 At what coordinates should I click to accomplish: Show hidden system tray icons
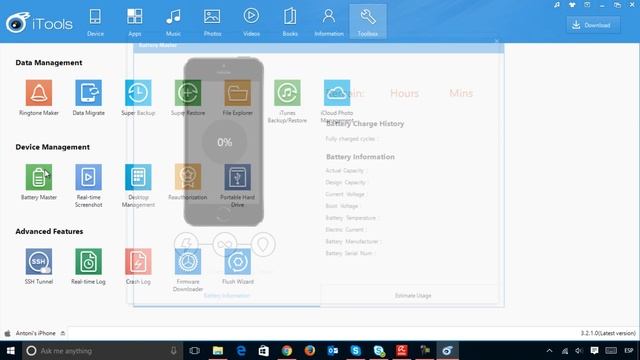point(549,351)
